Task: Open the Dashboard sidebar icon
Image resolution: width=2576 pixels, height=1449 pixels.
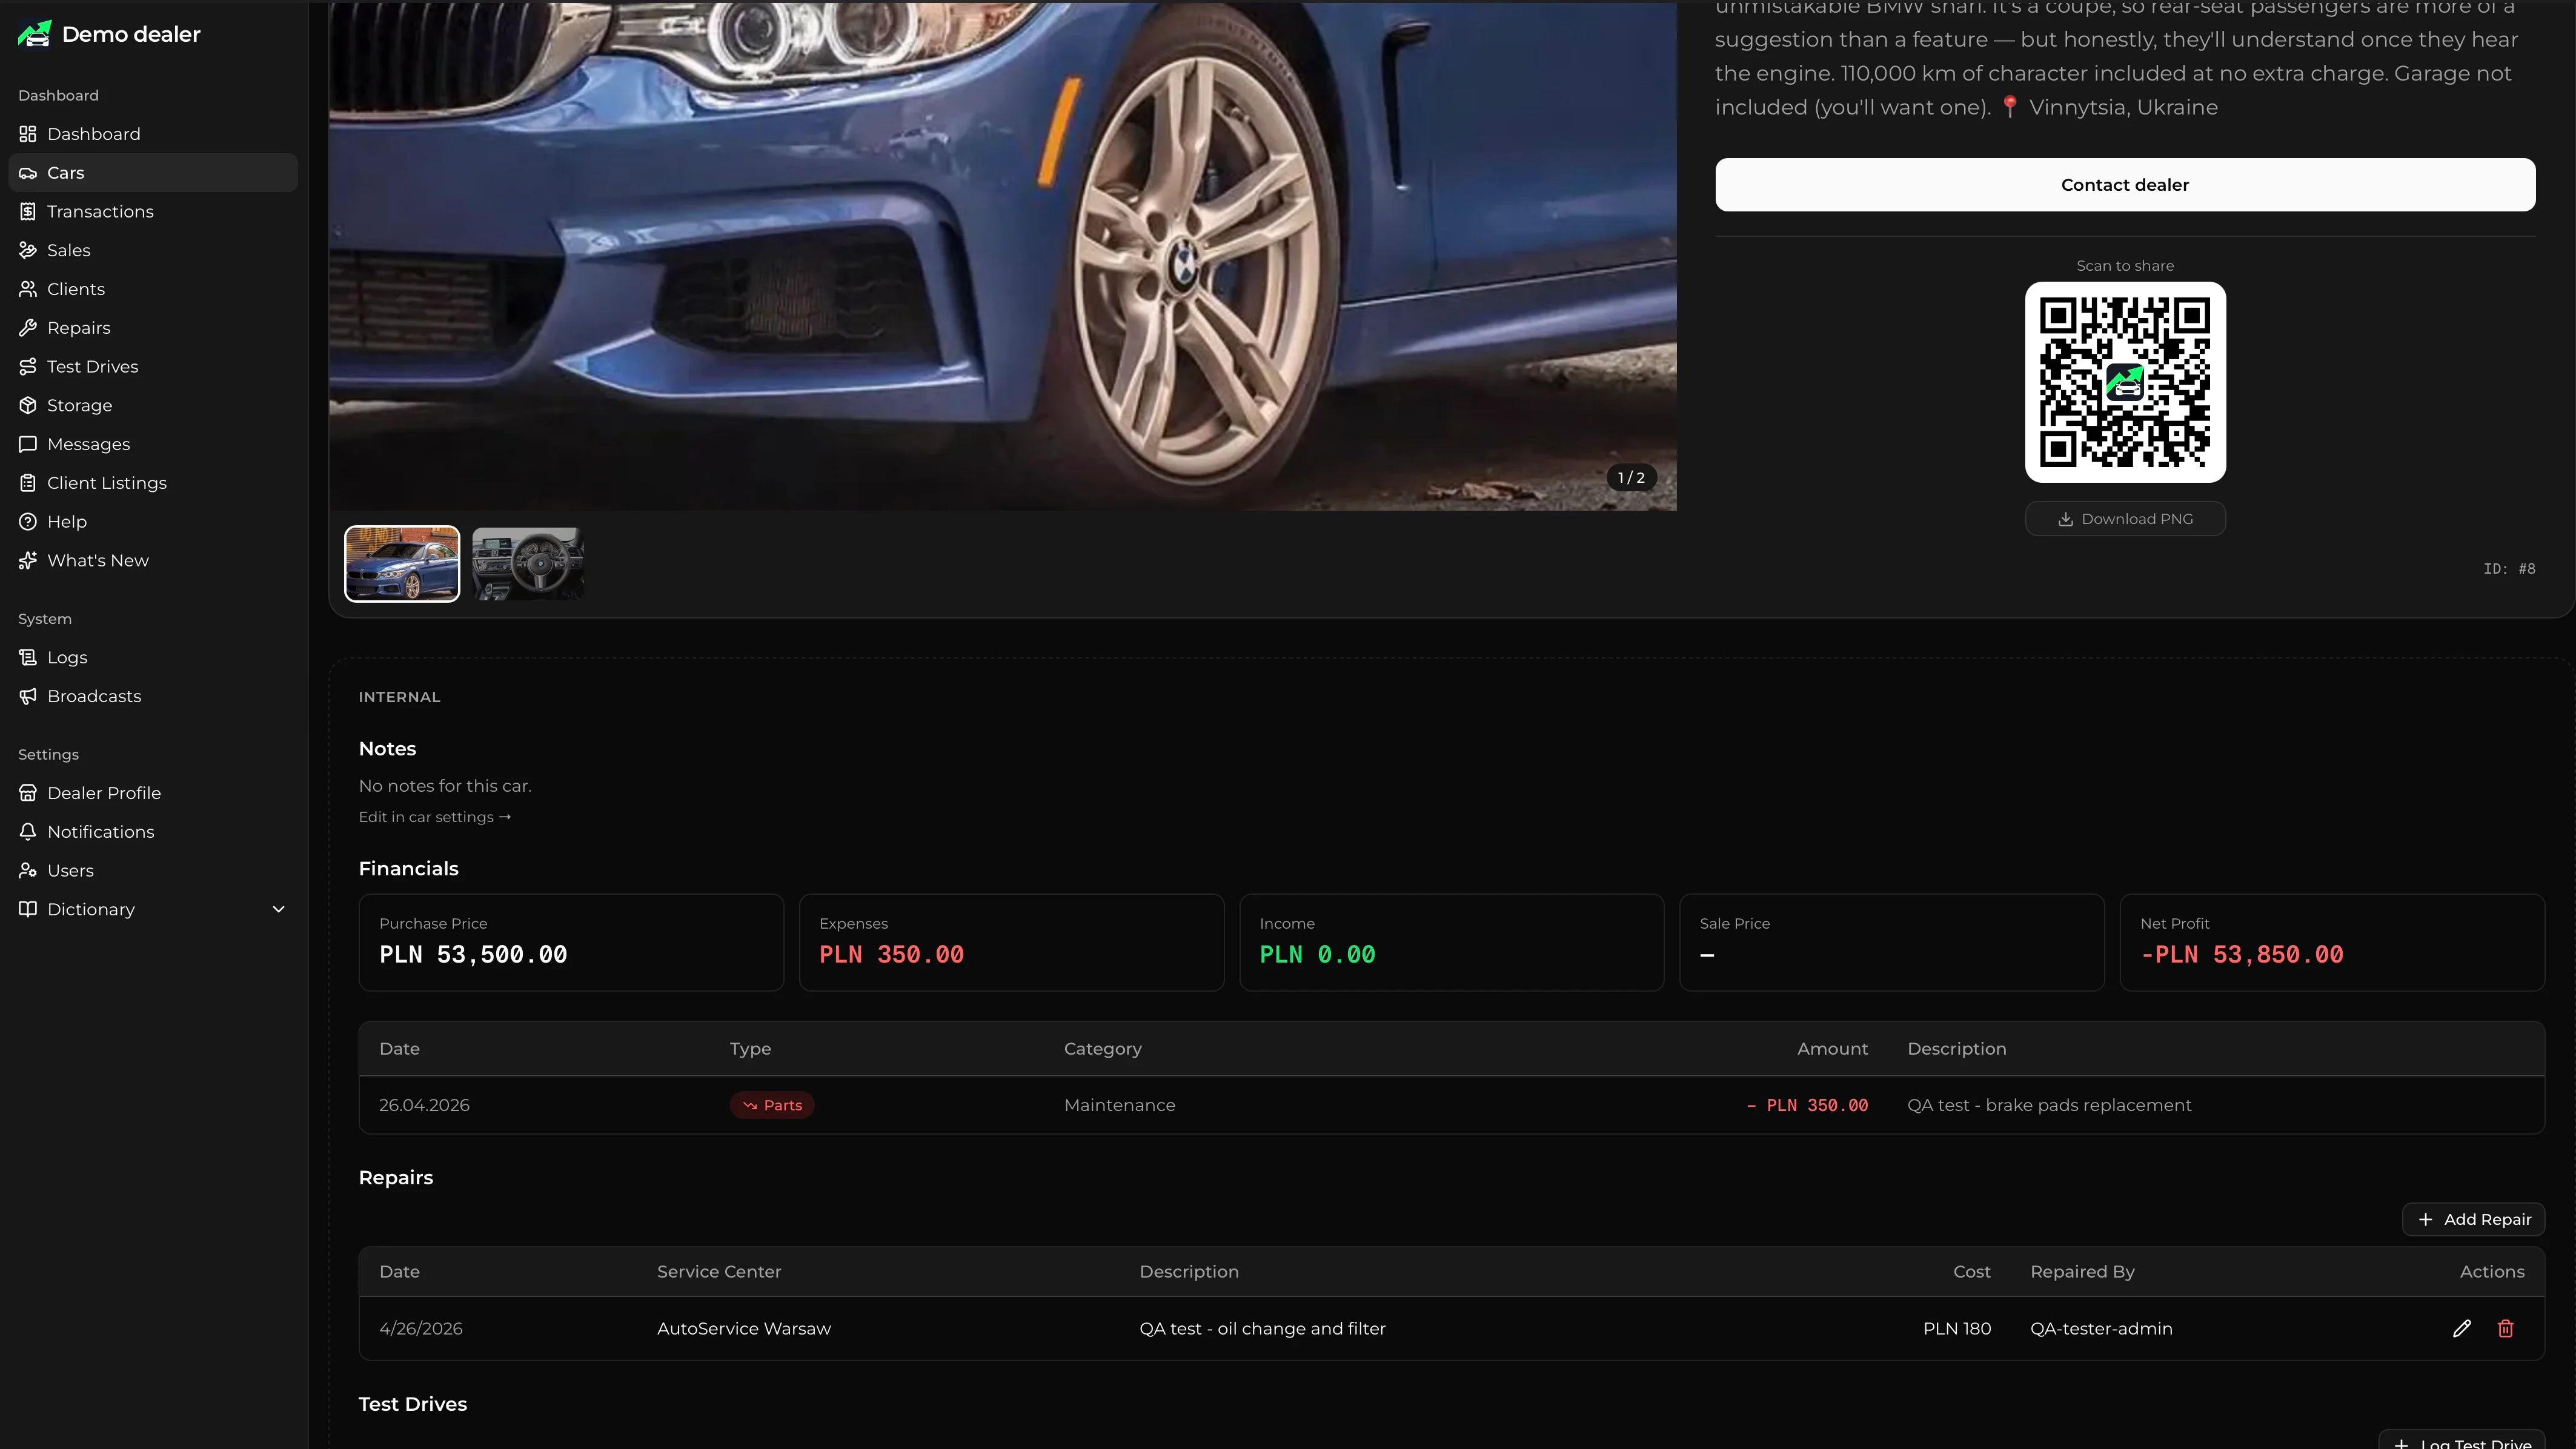Action: click(x=28, y=134)
